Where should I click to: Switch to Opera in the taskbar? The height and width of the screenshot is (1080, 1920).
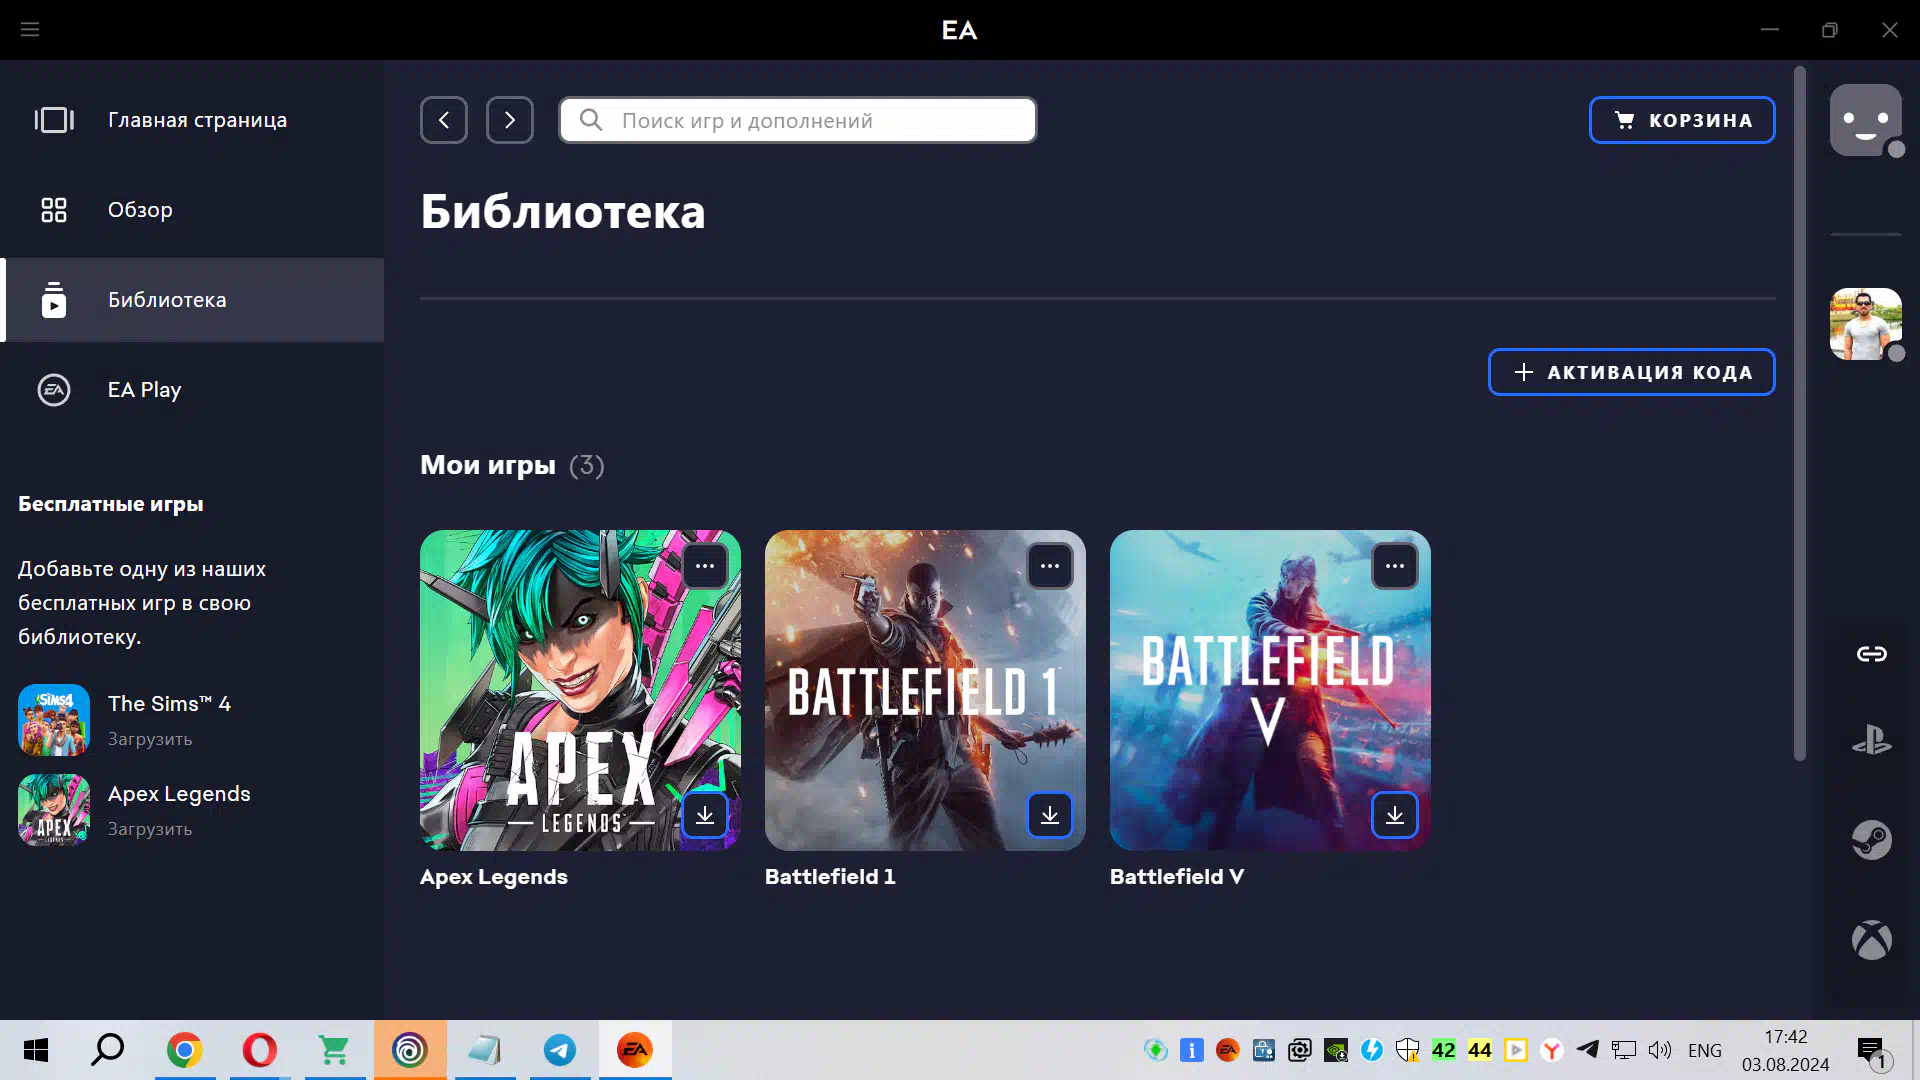point(260,1050)
